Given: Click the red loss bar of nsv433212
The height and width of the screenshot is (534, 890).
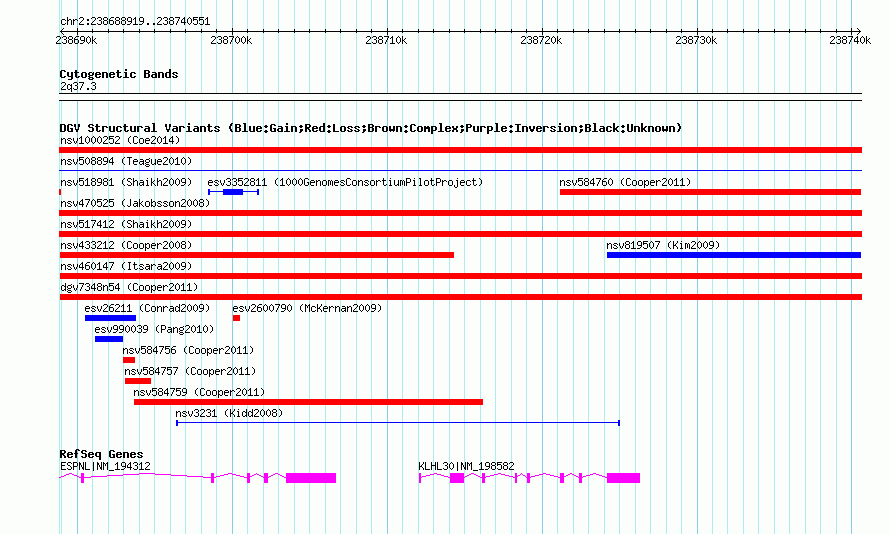Looking at the screenshot, I should pyautogui.click(x=257, y=255).
